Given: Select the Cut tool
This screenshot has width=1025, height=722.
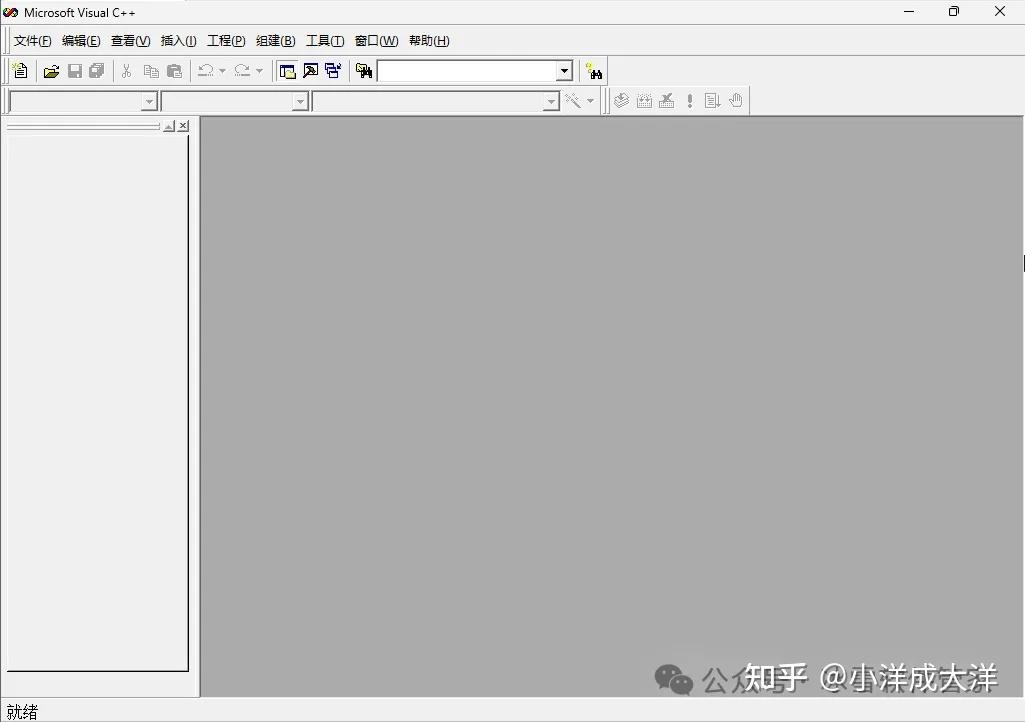Looking at the screenshot, I should point(127,70).
